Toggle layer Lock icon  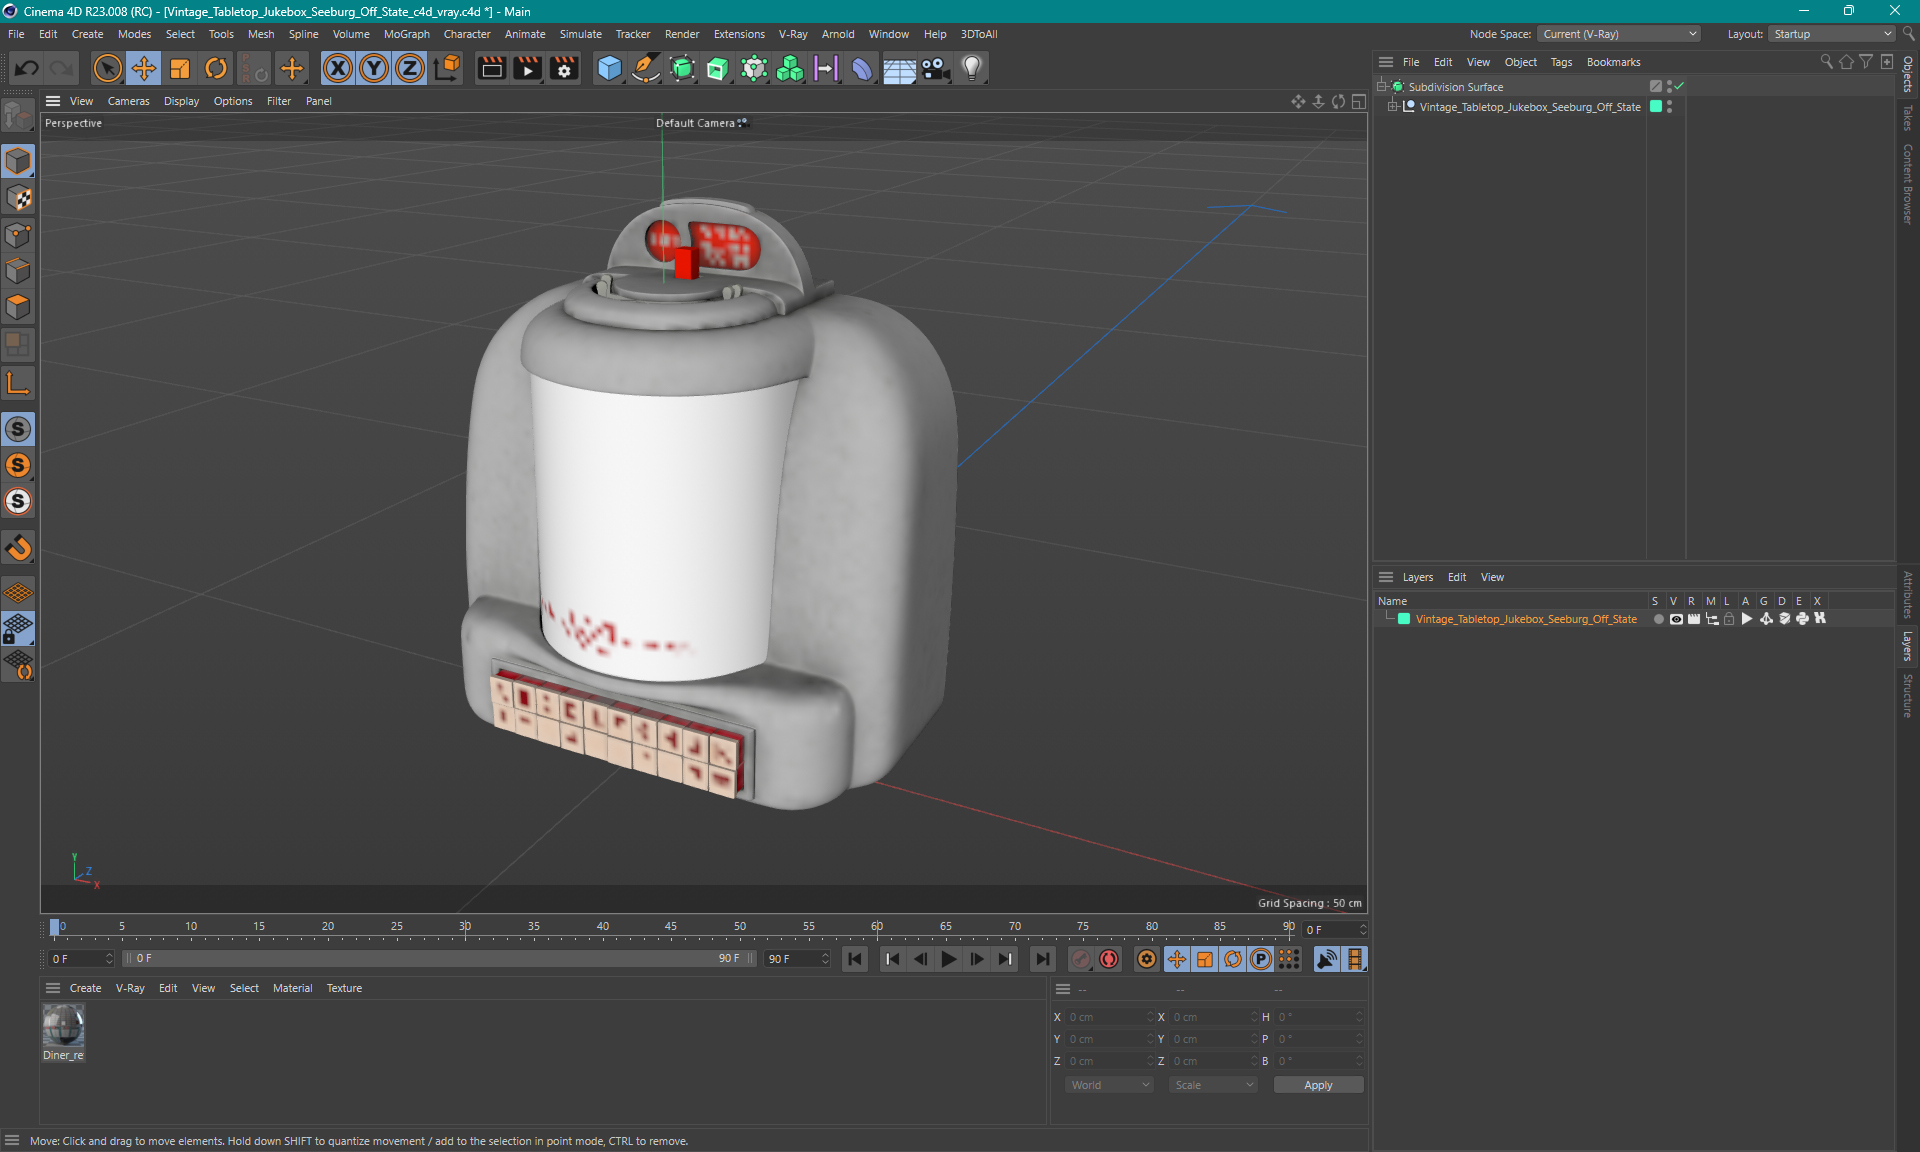(x=1729, y=619)
